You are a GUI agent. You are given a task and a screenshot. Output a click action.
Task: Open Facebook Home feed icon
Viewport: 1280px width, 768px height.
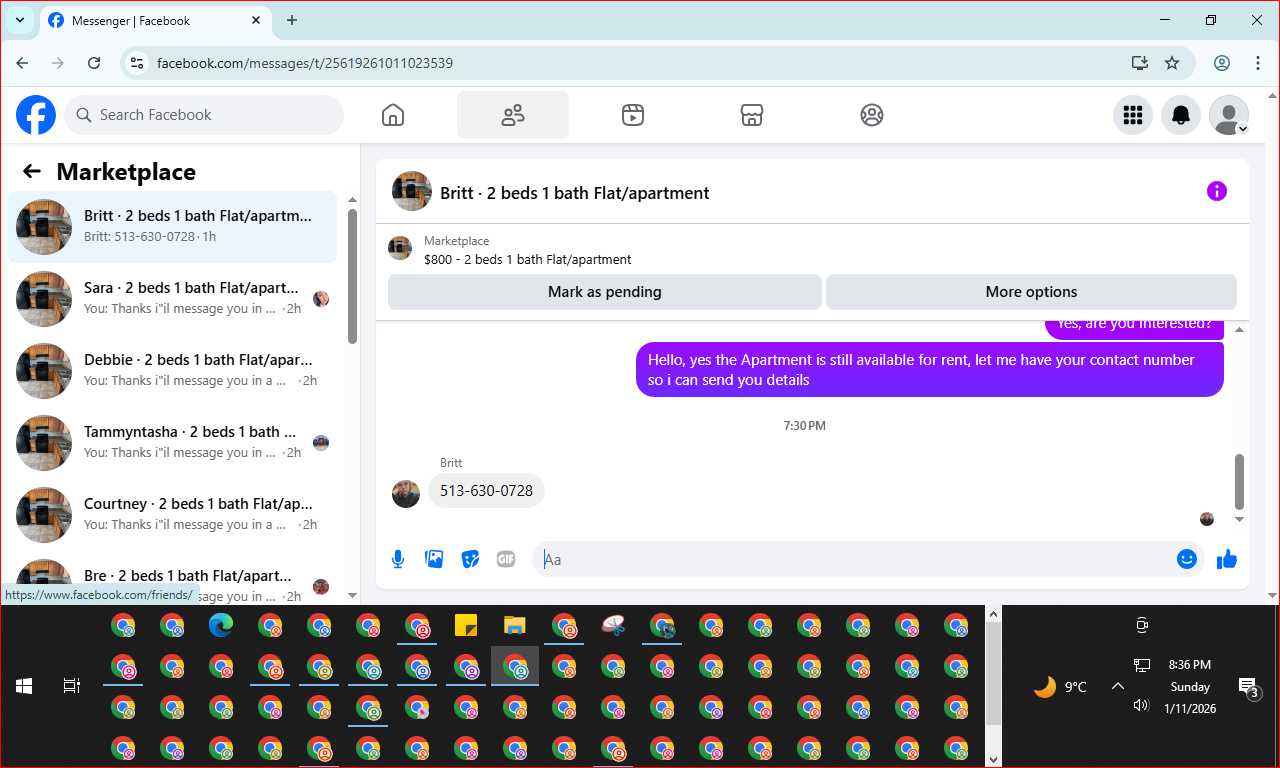[x=393, y=115]
